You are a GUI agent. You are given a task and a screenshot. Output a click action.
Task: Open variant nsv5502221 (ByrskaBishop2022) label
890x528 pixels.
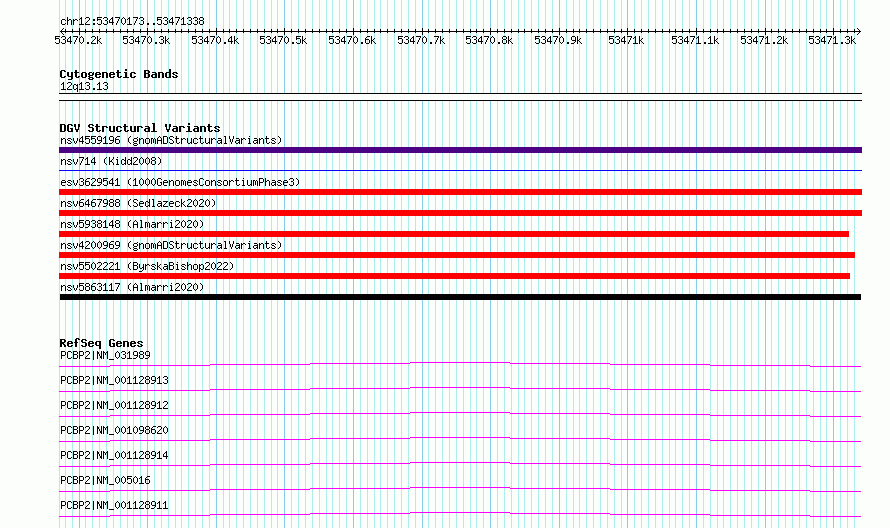click(x=147, y=266)
